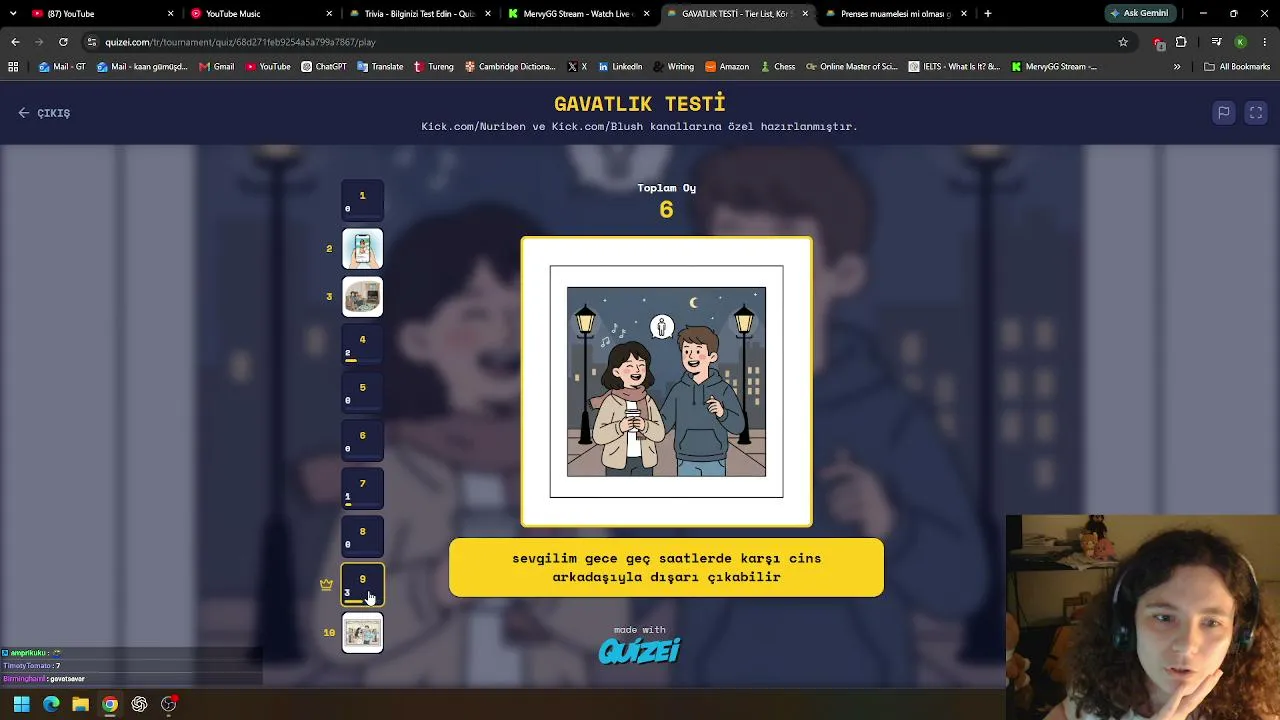This screenshot has width=1280, height=720.
Task: View site information icon in address bar
Action: 92,42
